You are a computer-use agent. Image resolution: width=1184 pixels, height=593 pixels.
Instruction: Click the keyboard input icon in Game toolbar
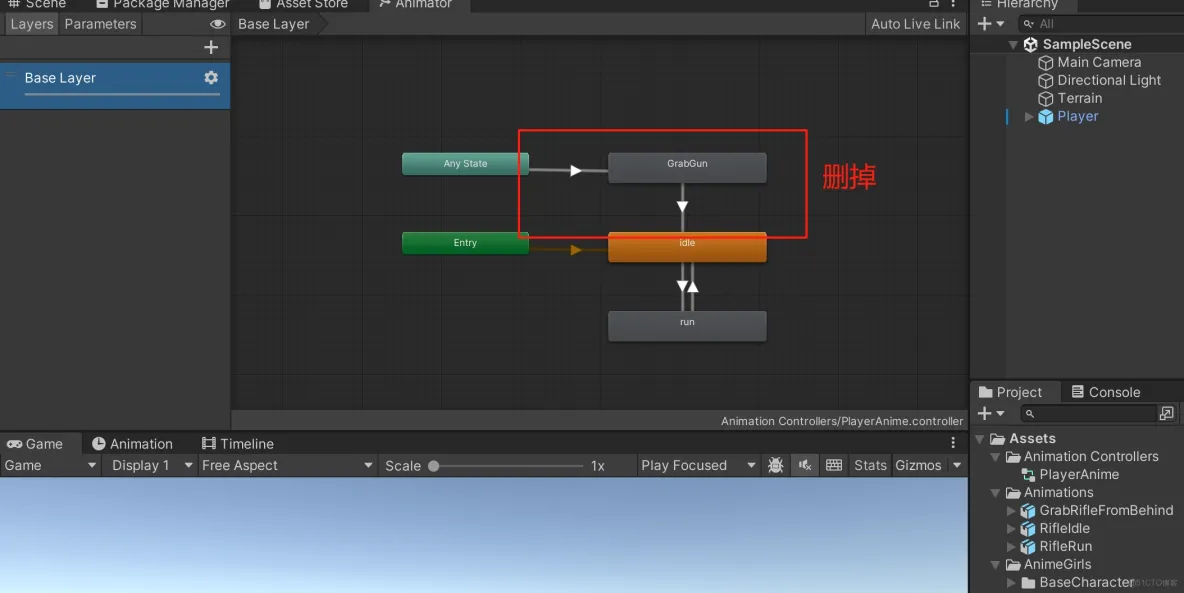tap(834, 465)
